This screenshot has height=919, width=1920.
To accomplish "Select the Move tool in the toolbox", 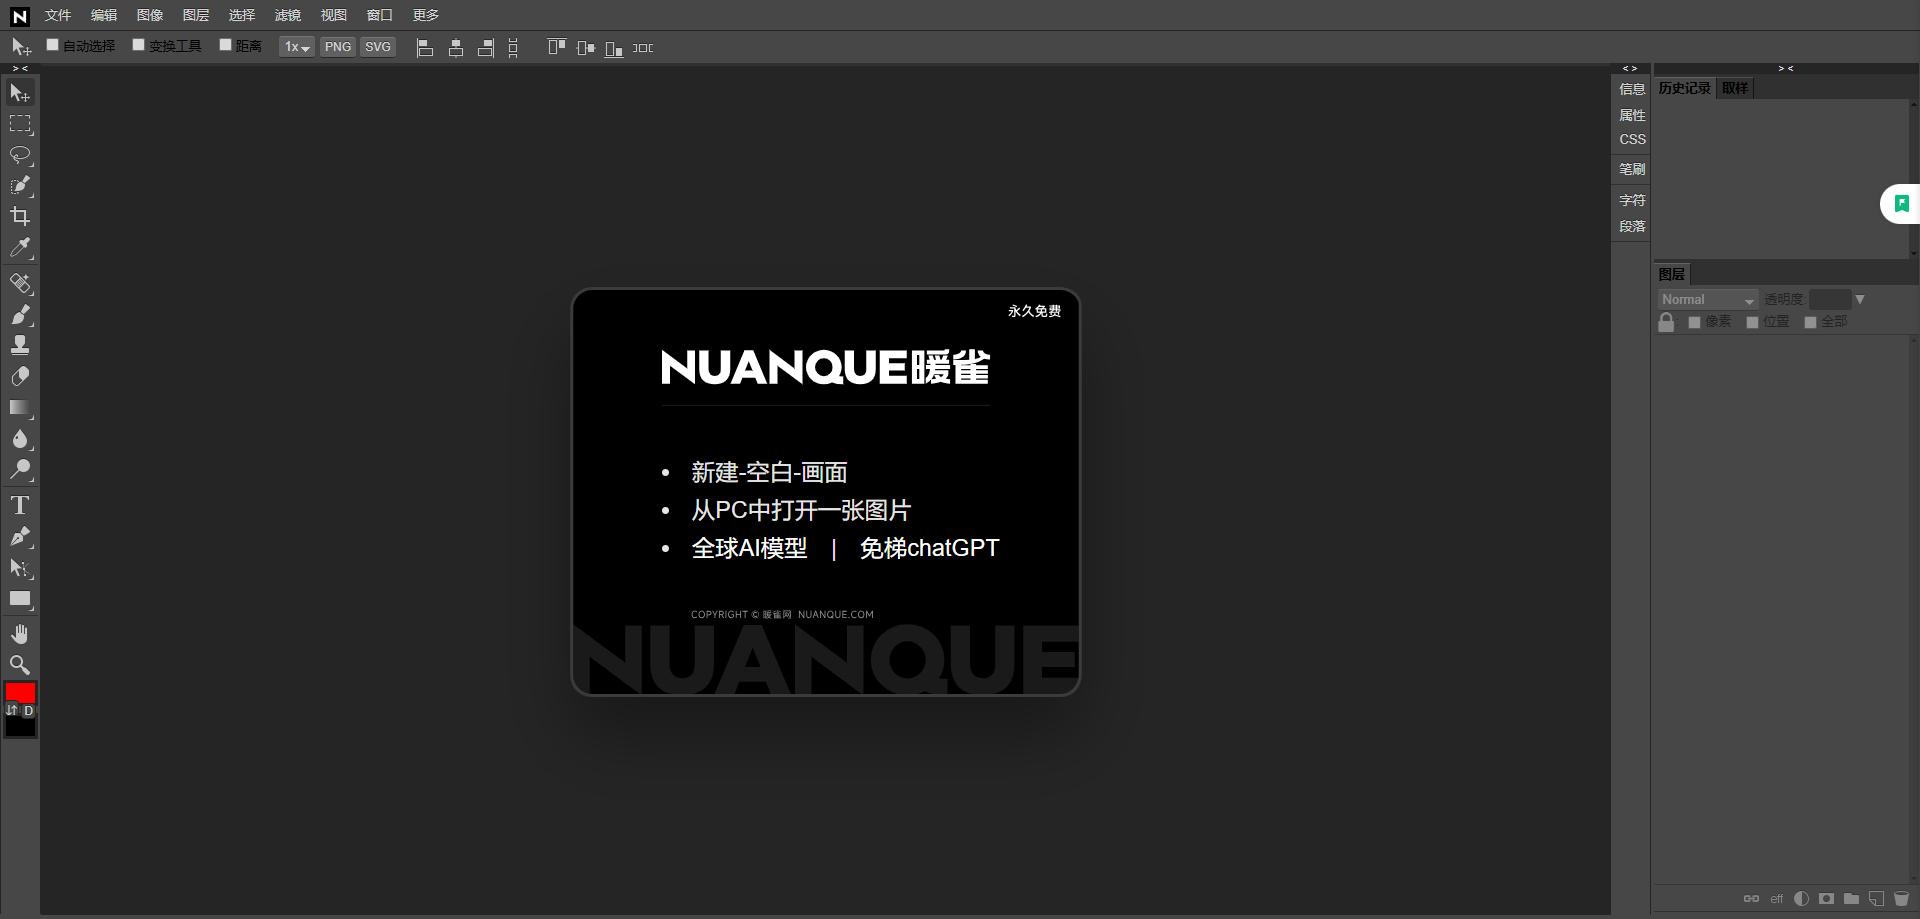I will coord(20,93).
